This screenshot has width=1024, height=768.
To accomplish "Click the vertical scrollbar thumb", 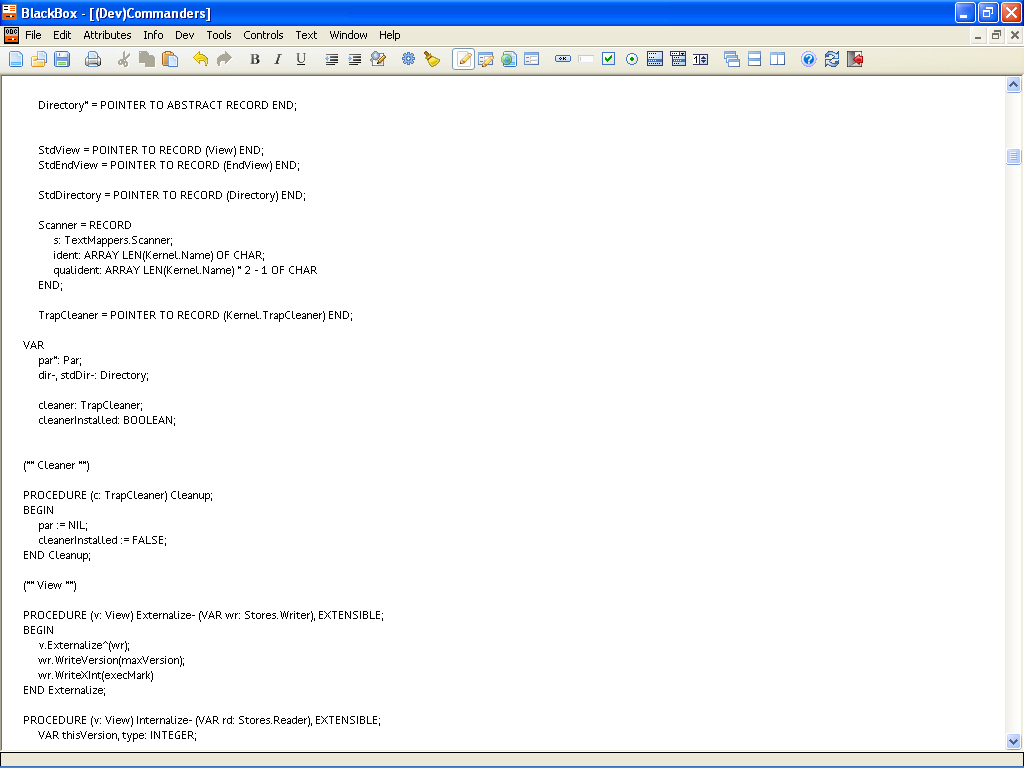I will click(x=1013, y=156).
